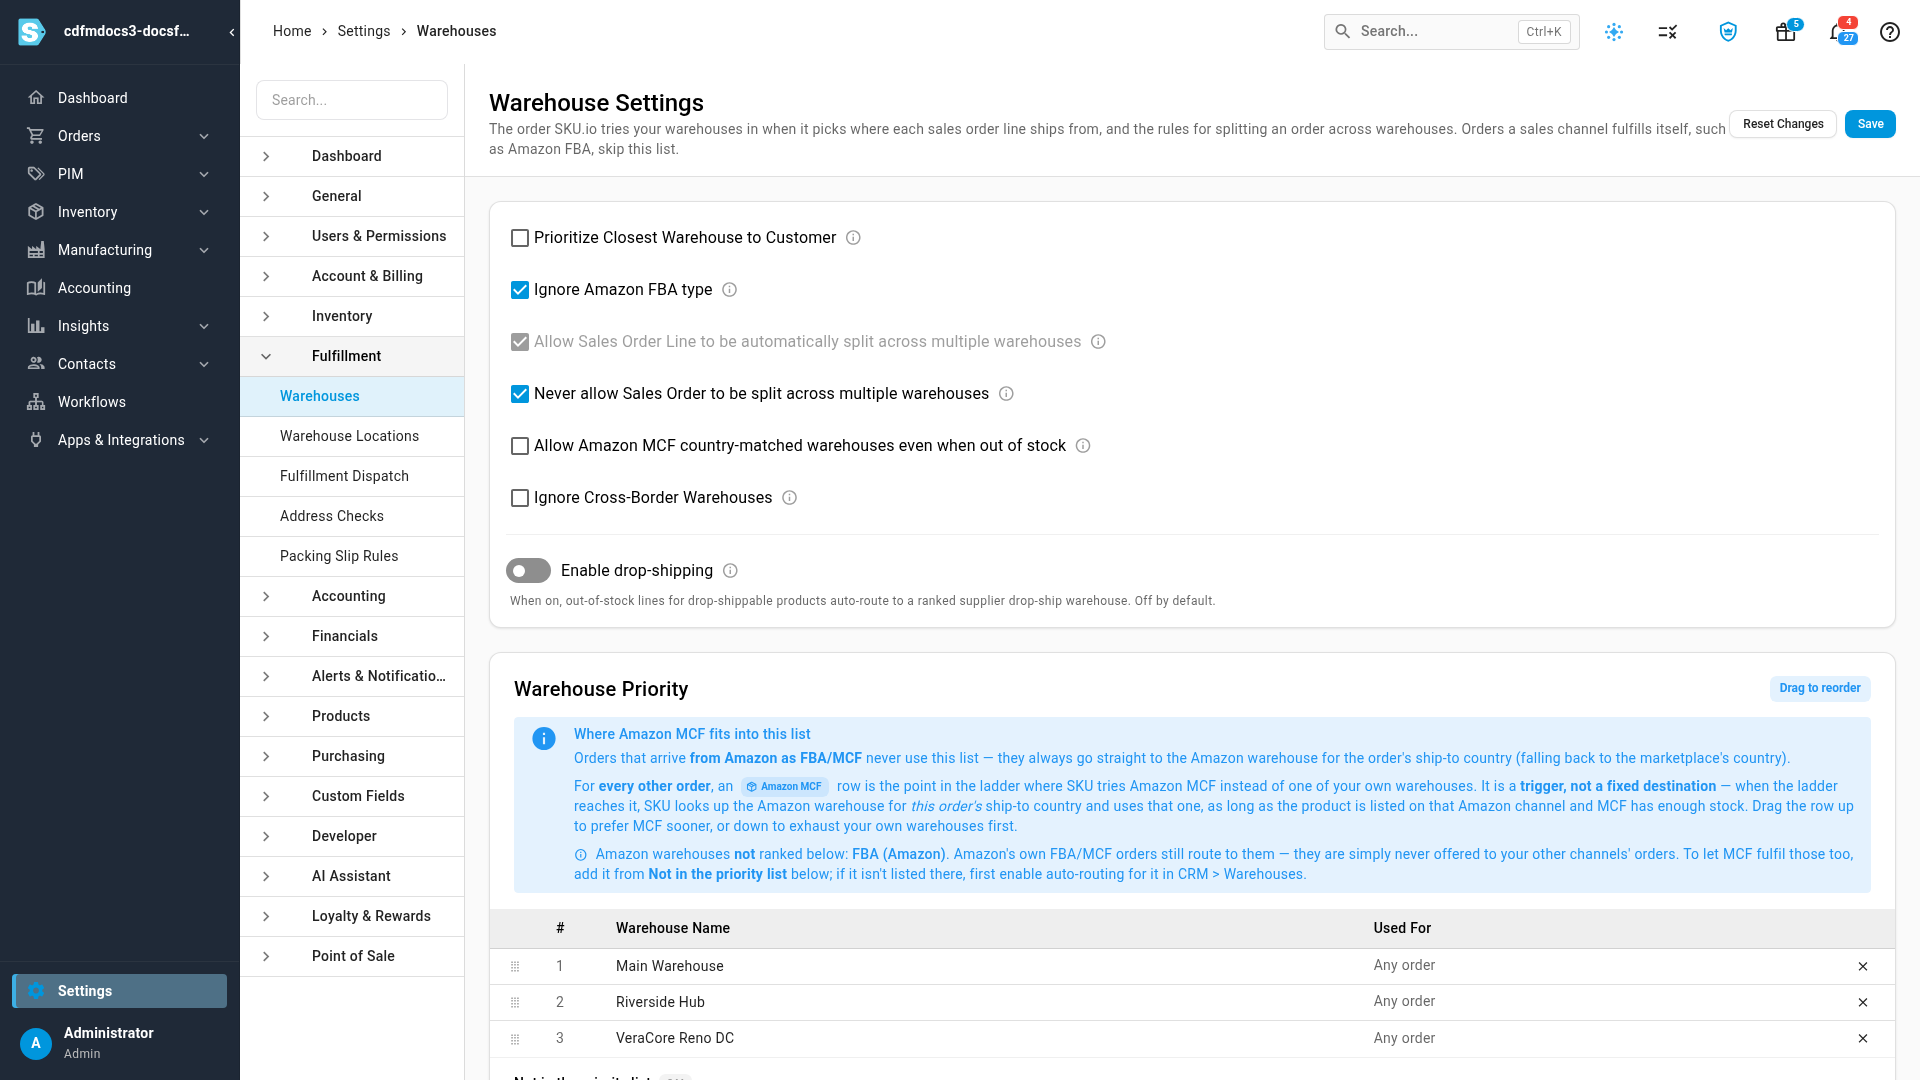
Task: Enable Prioritize Closest Warehouse to Customer
Action: point(520,238)
